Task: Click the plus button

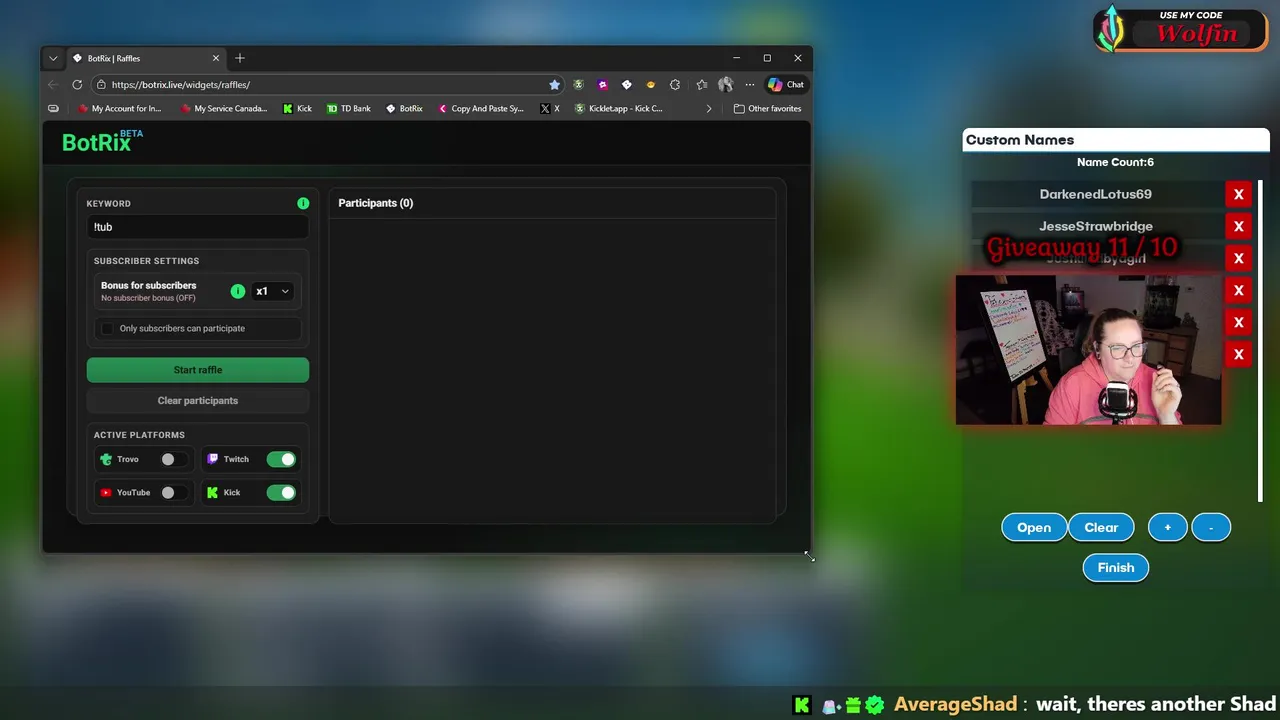Action: click(x=1167, y=527)
